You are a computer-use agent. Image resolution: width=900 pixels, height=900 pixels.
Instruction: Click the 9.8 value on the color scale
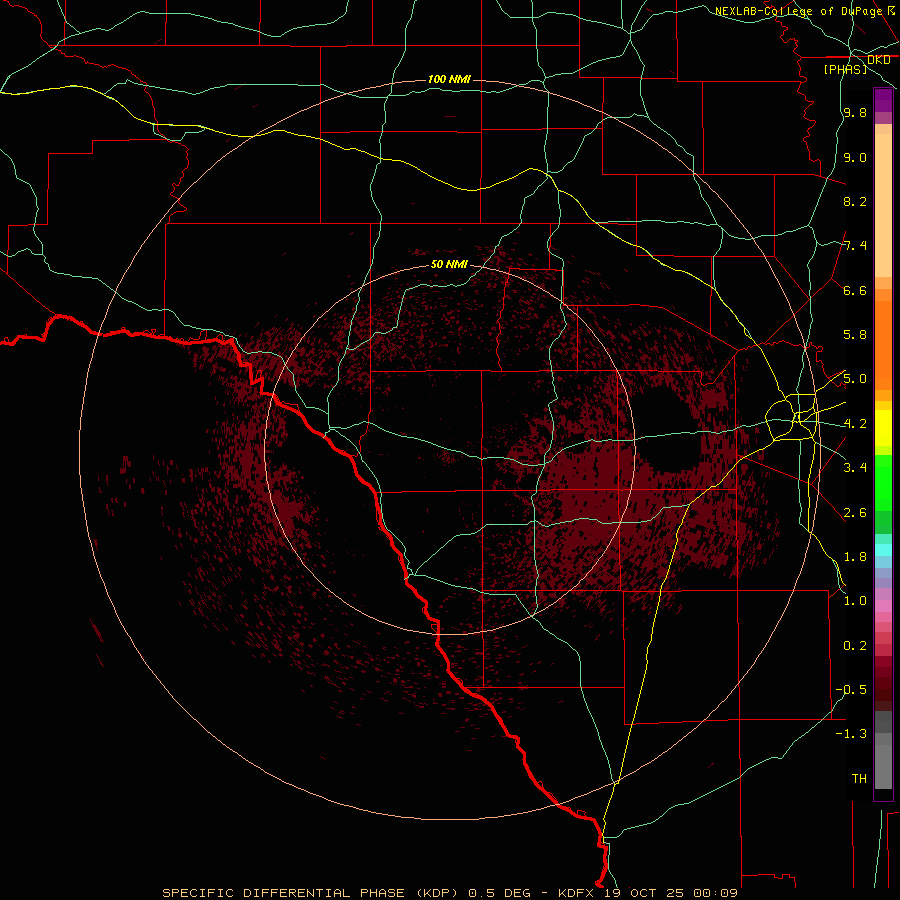(x=854, y=112)
